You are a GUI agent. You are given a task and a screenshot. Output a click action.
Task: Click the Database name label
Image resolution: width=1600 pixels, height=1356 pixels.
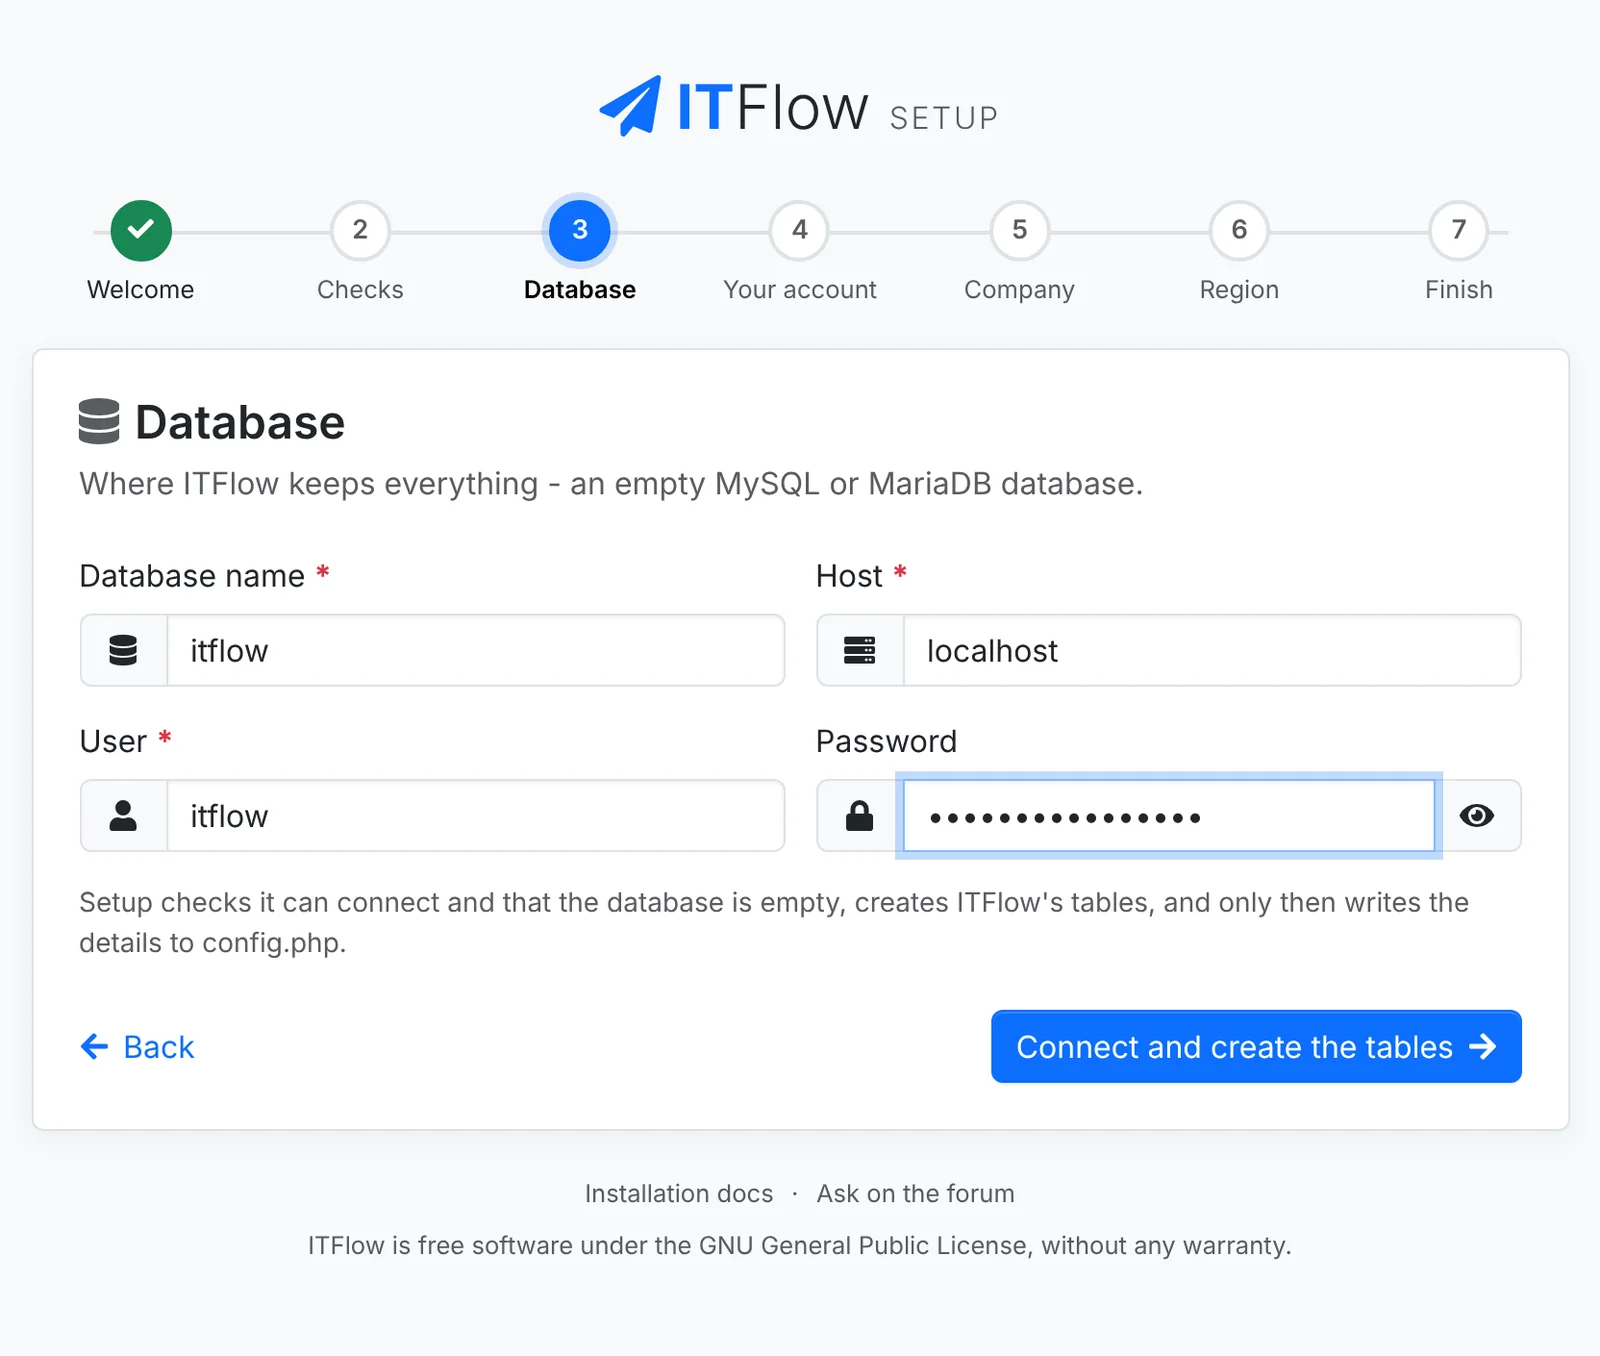point(192,576)
